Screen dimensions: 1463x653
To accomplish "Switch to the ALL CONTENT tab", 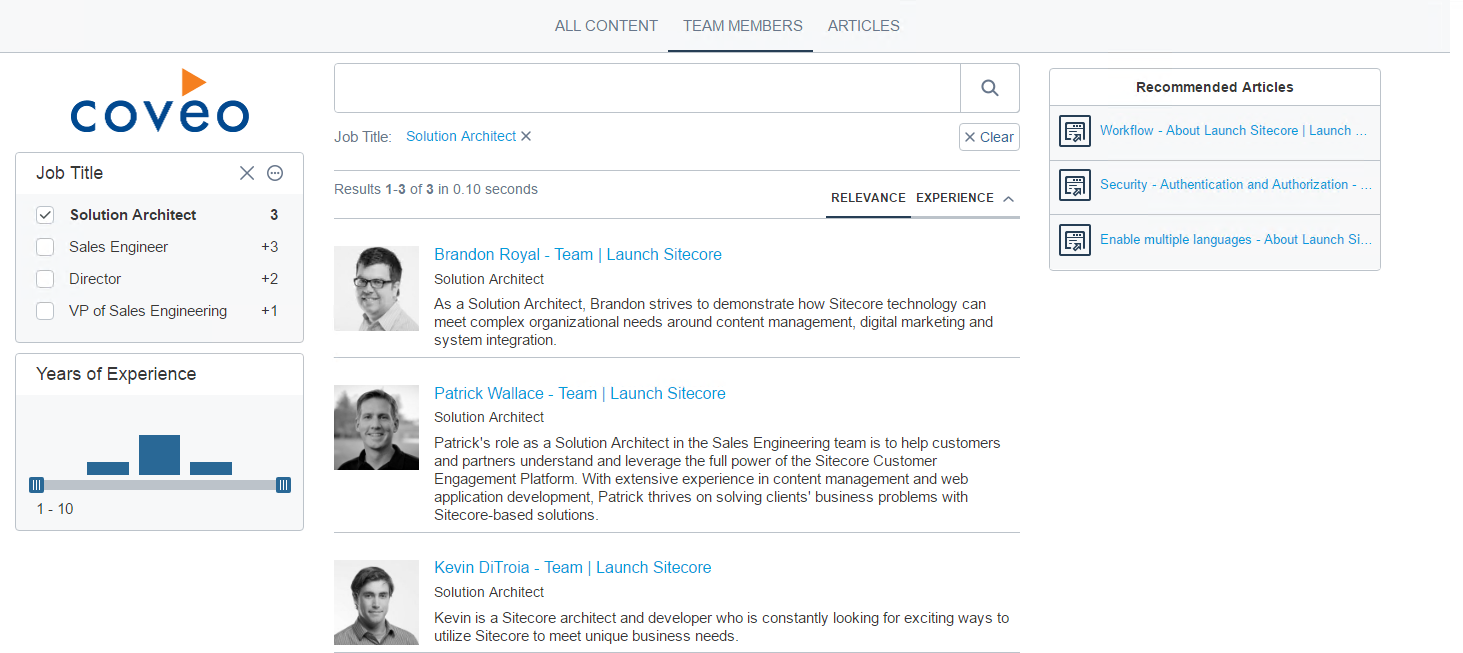I will pyautogui.click(x=606, y=25).
